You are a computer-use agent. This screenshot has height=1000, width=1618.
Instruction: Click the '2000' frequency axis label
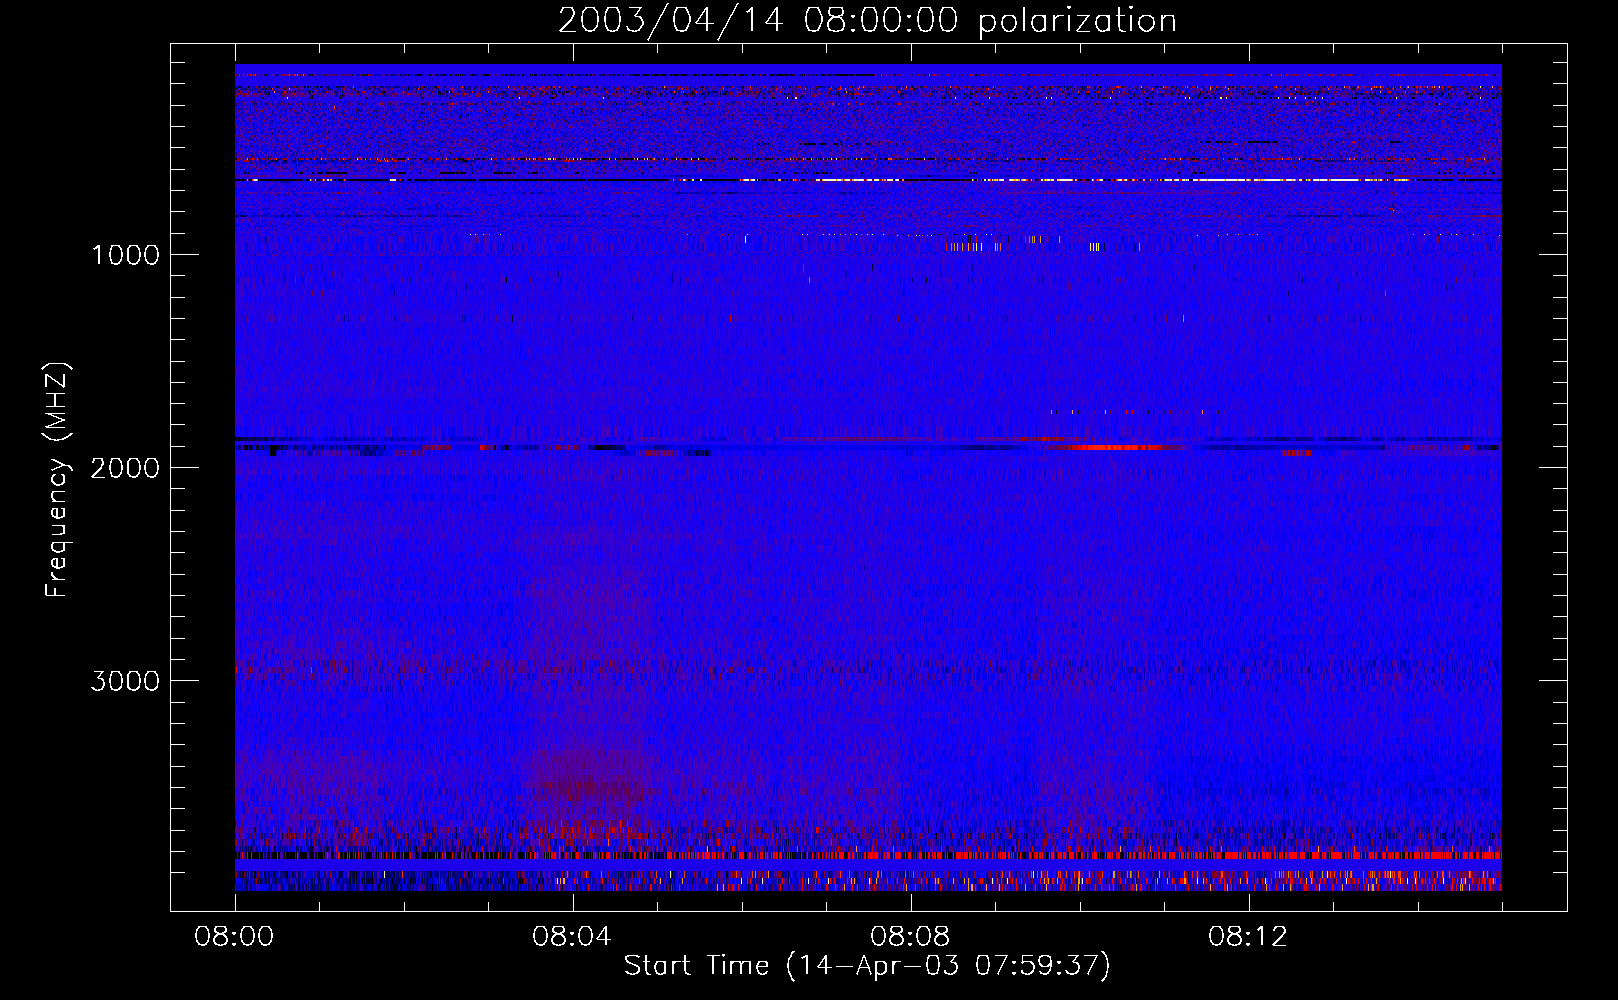[125, 468]
